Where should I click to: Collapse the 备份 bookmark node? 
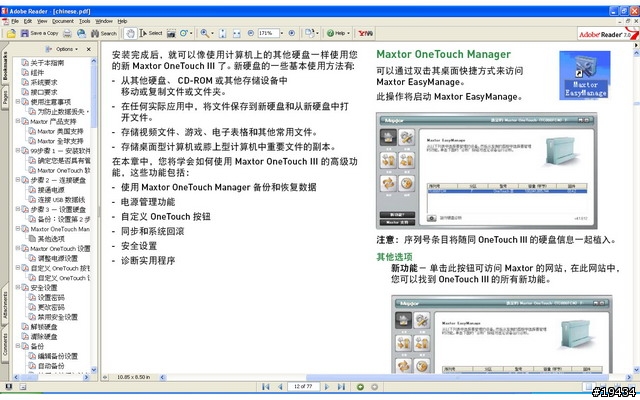click(x=18, y=346)
